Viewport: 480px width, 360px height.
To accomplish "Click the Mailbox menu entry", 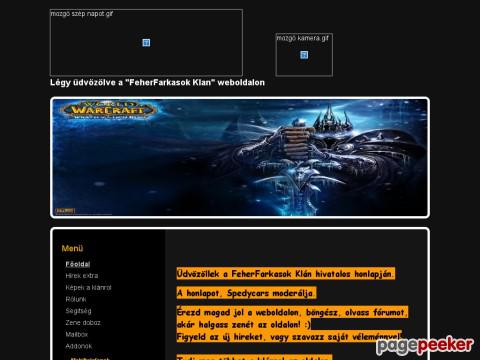I will pos(77,334).
